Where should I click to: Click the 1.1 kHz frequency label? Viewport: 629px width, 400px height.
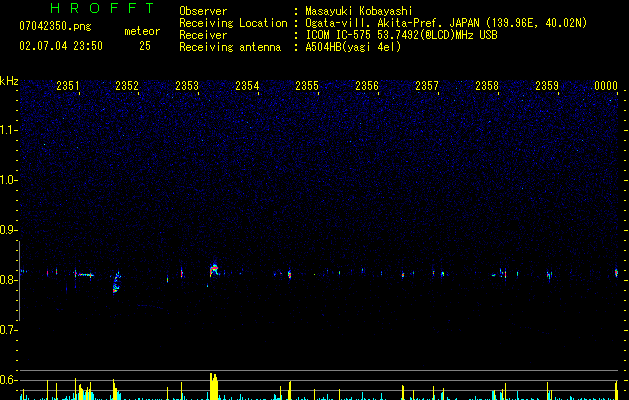(x=8, y=130)
